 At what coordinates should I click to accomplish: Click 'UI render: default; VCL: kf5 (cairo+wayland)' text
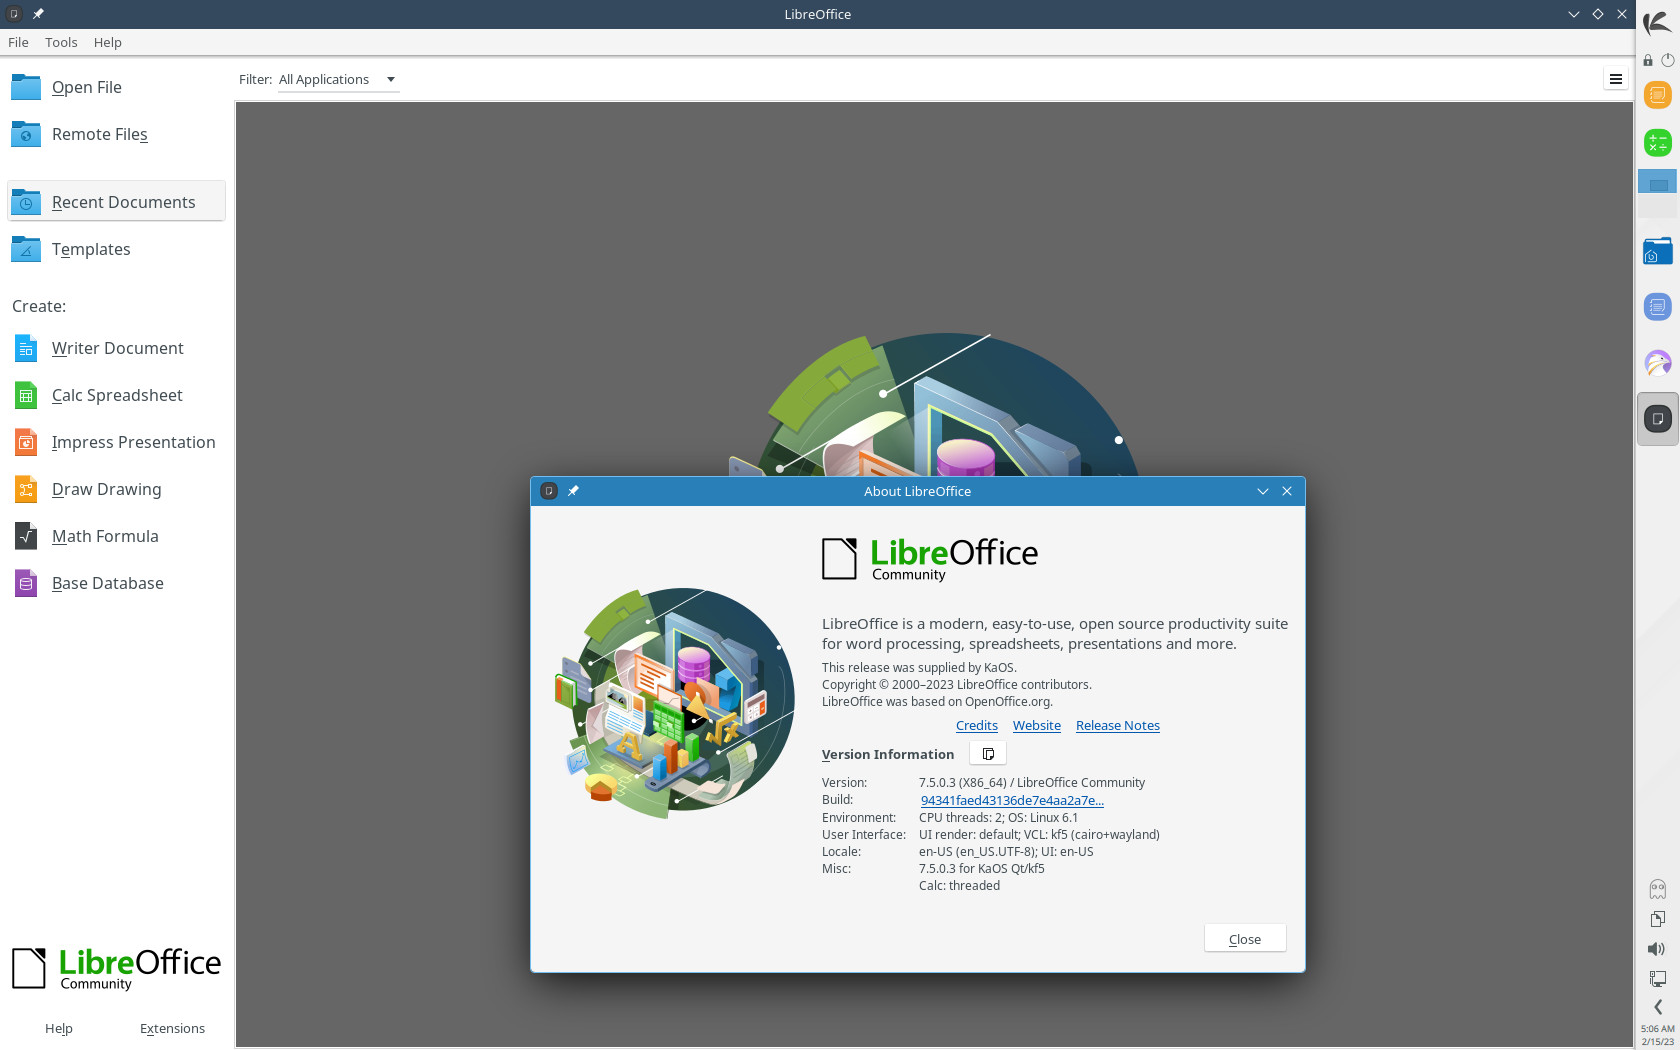[1039, 835]
